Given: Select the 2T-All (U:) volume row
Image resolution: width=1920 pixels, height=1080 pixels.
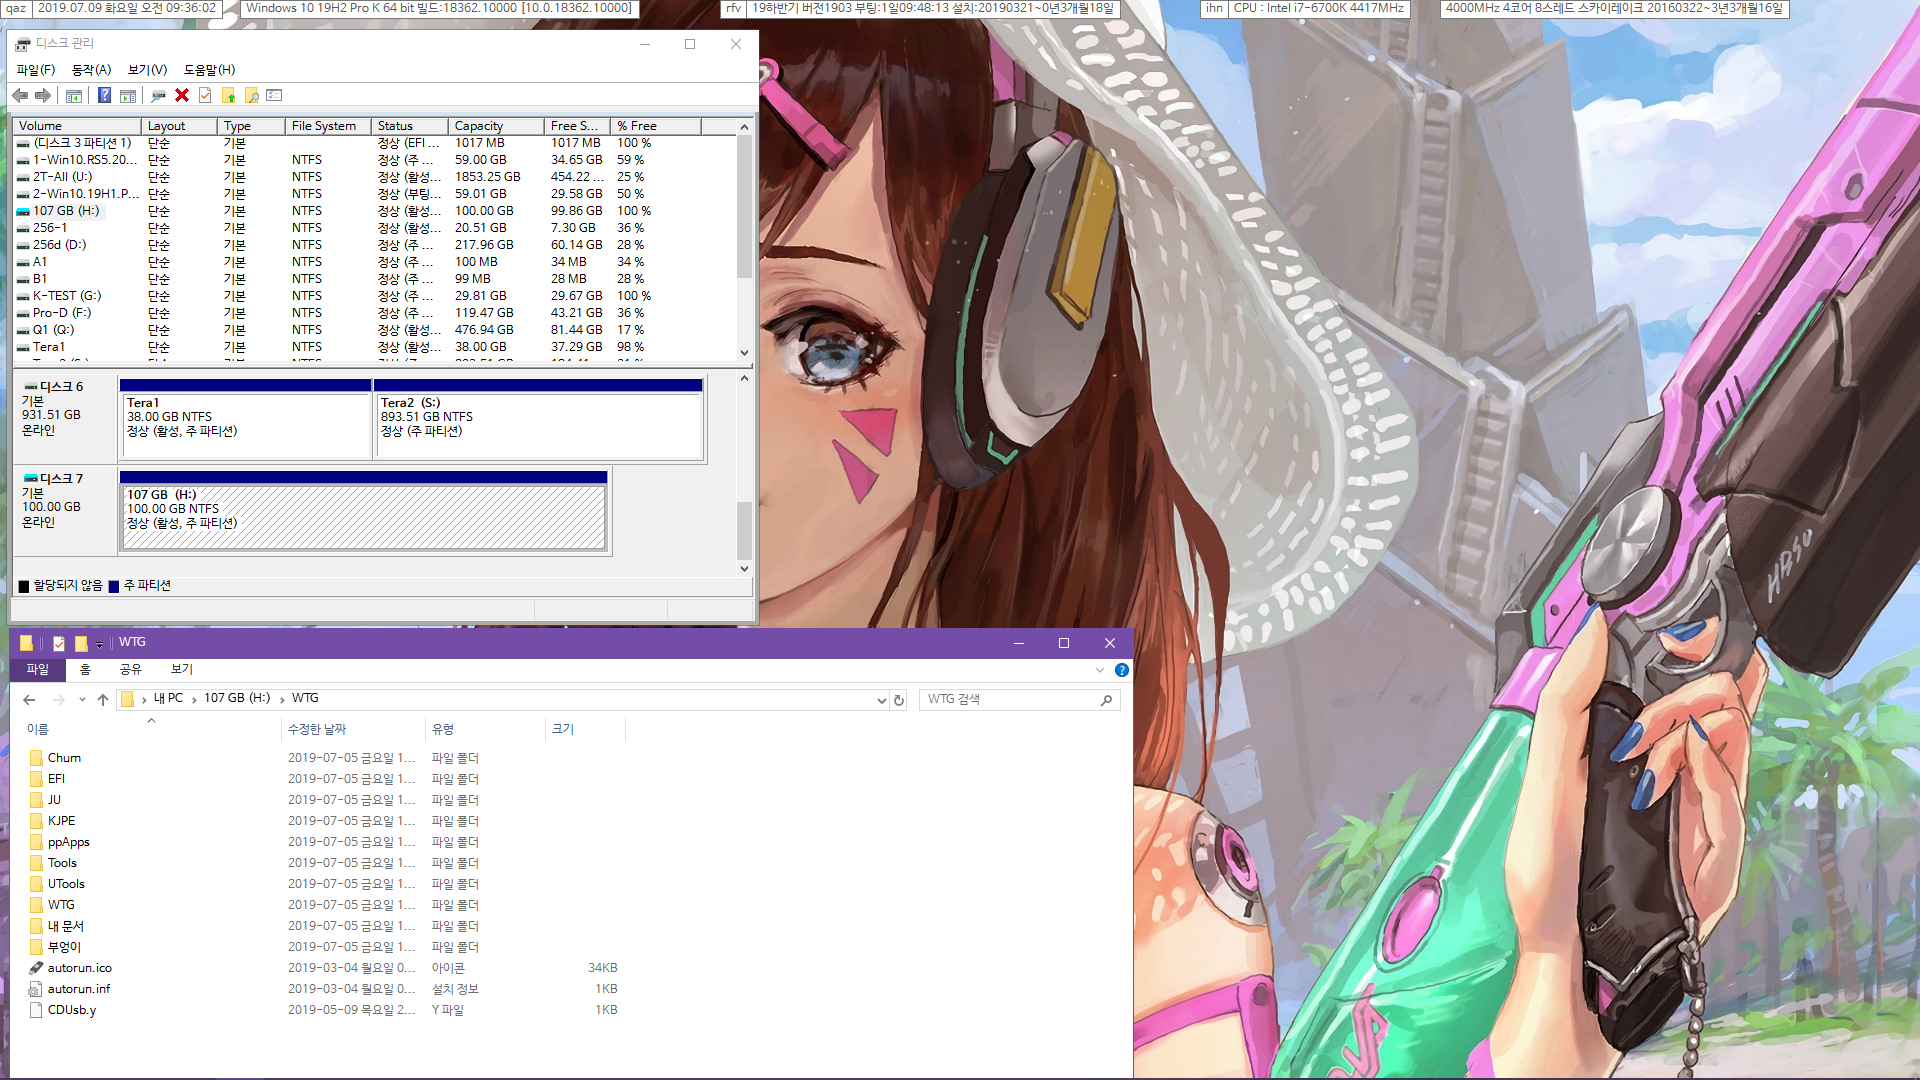Looking at the screenshot, I should click(x=375, y=177).
